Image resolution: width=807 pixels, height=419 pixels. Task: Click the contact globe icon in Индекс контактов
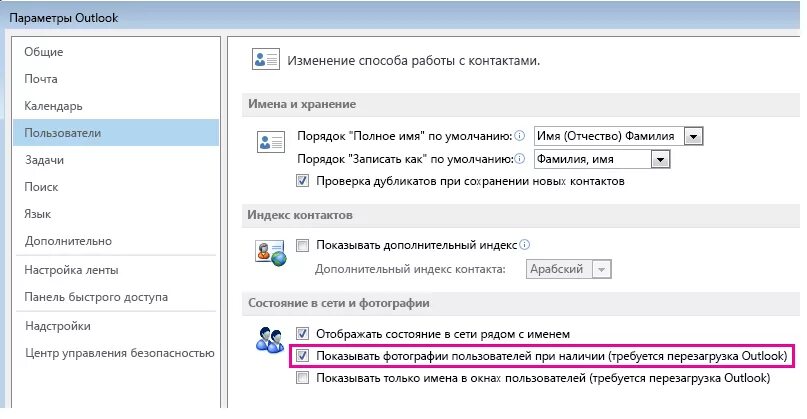point(271,253)
